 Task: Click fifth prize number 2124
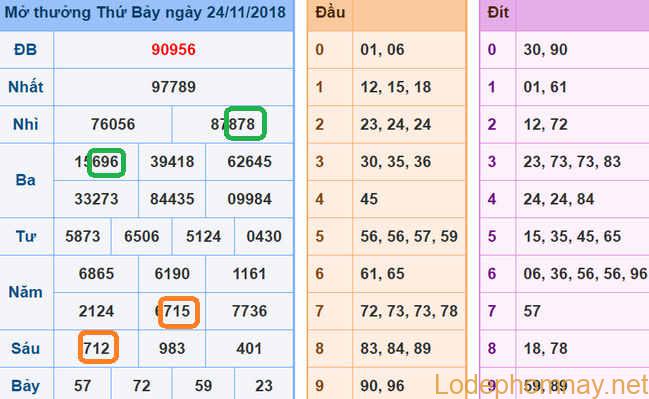[x=96, y=311]
